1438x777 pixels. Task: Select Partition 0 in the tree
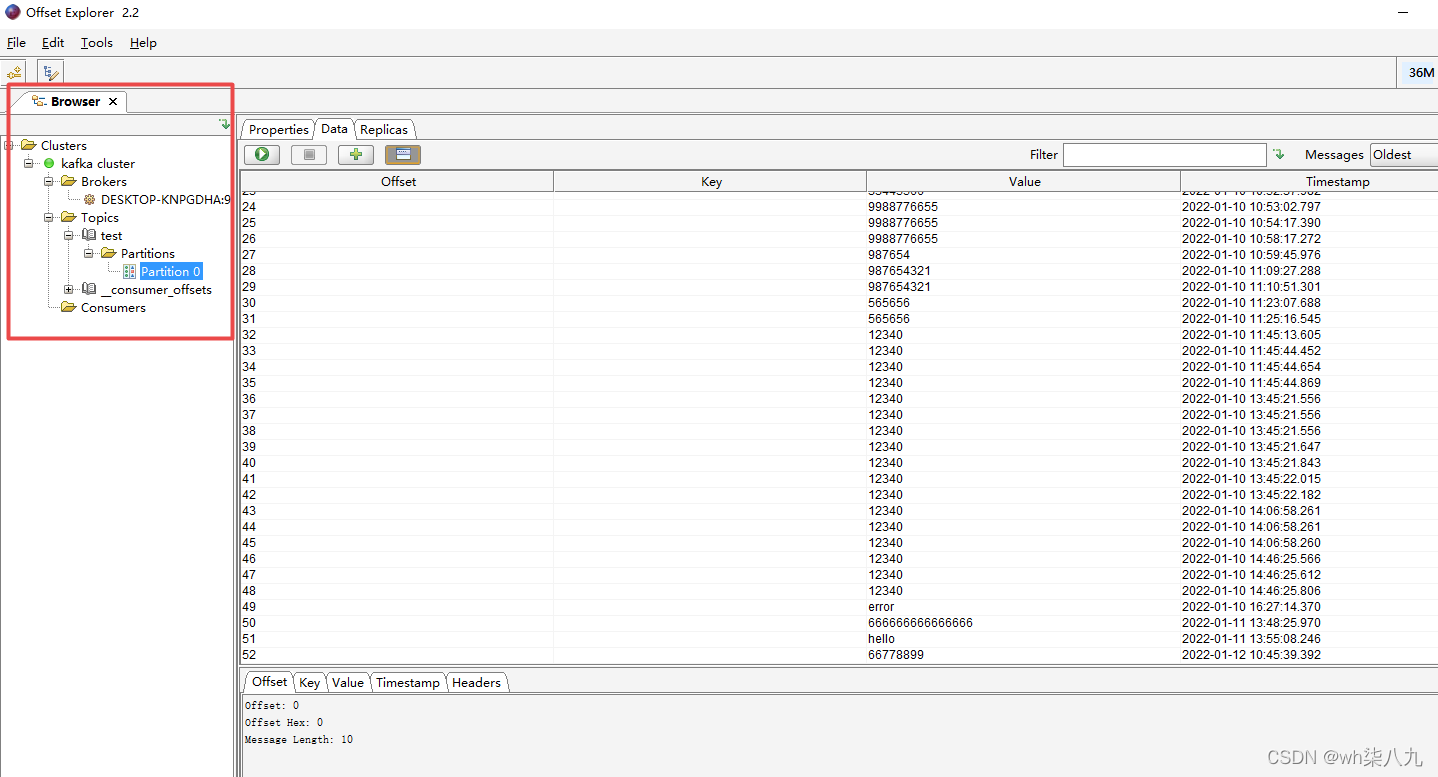(170, 271)
